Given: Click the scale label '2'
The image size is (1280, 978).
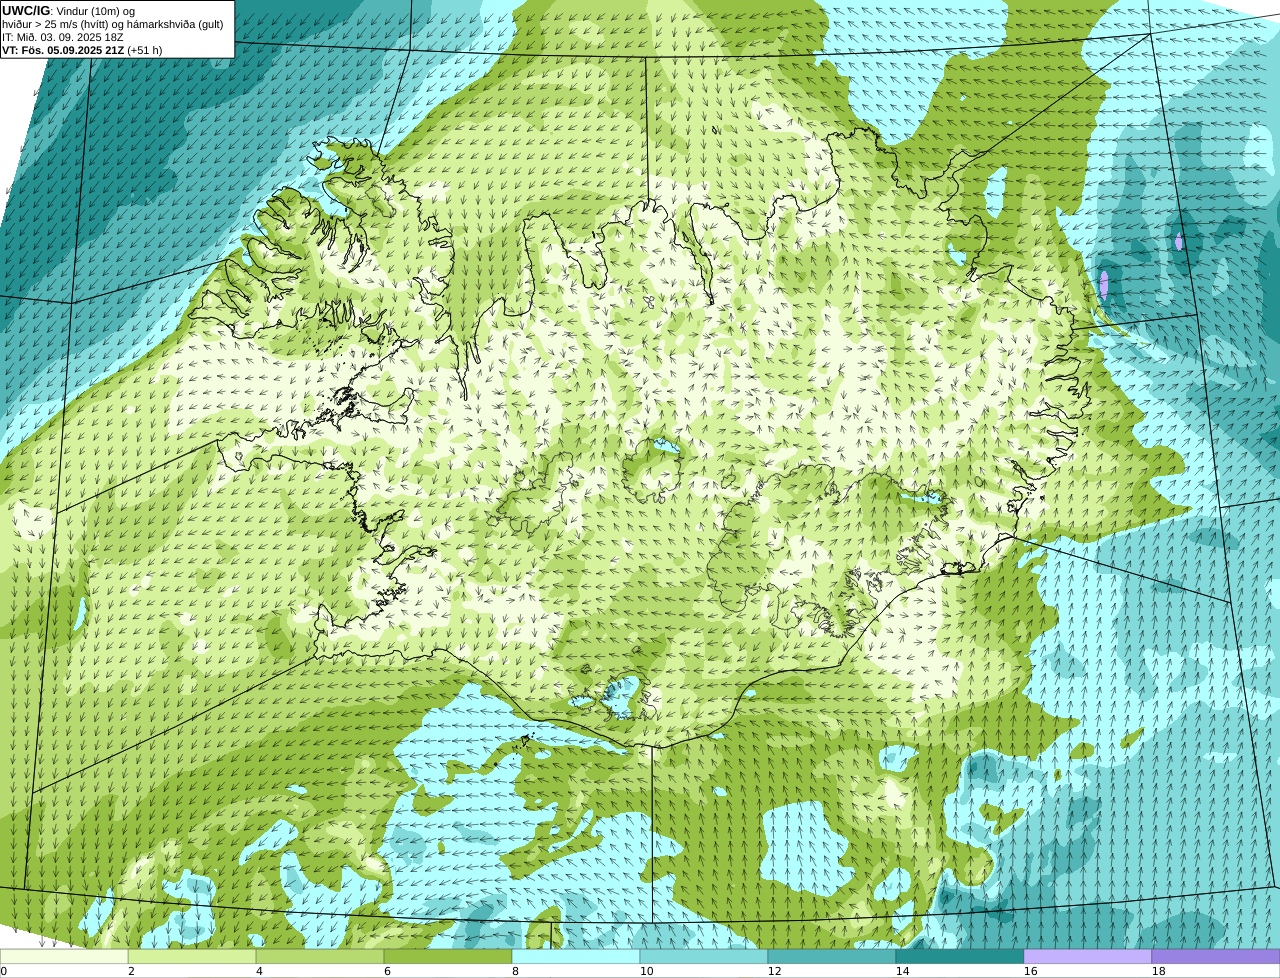Looking at the screenshot, I should 131,971.
